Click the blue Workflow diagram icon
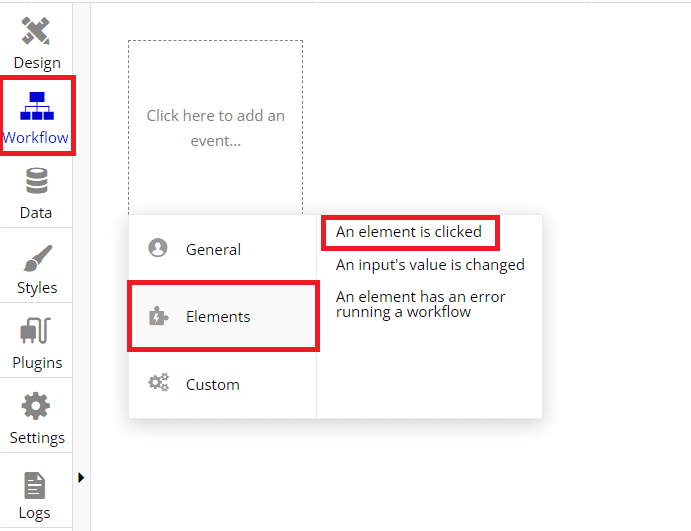The width and height of the screenshot is (691, 531). pos(37,106)
